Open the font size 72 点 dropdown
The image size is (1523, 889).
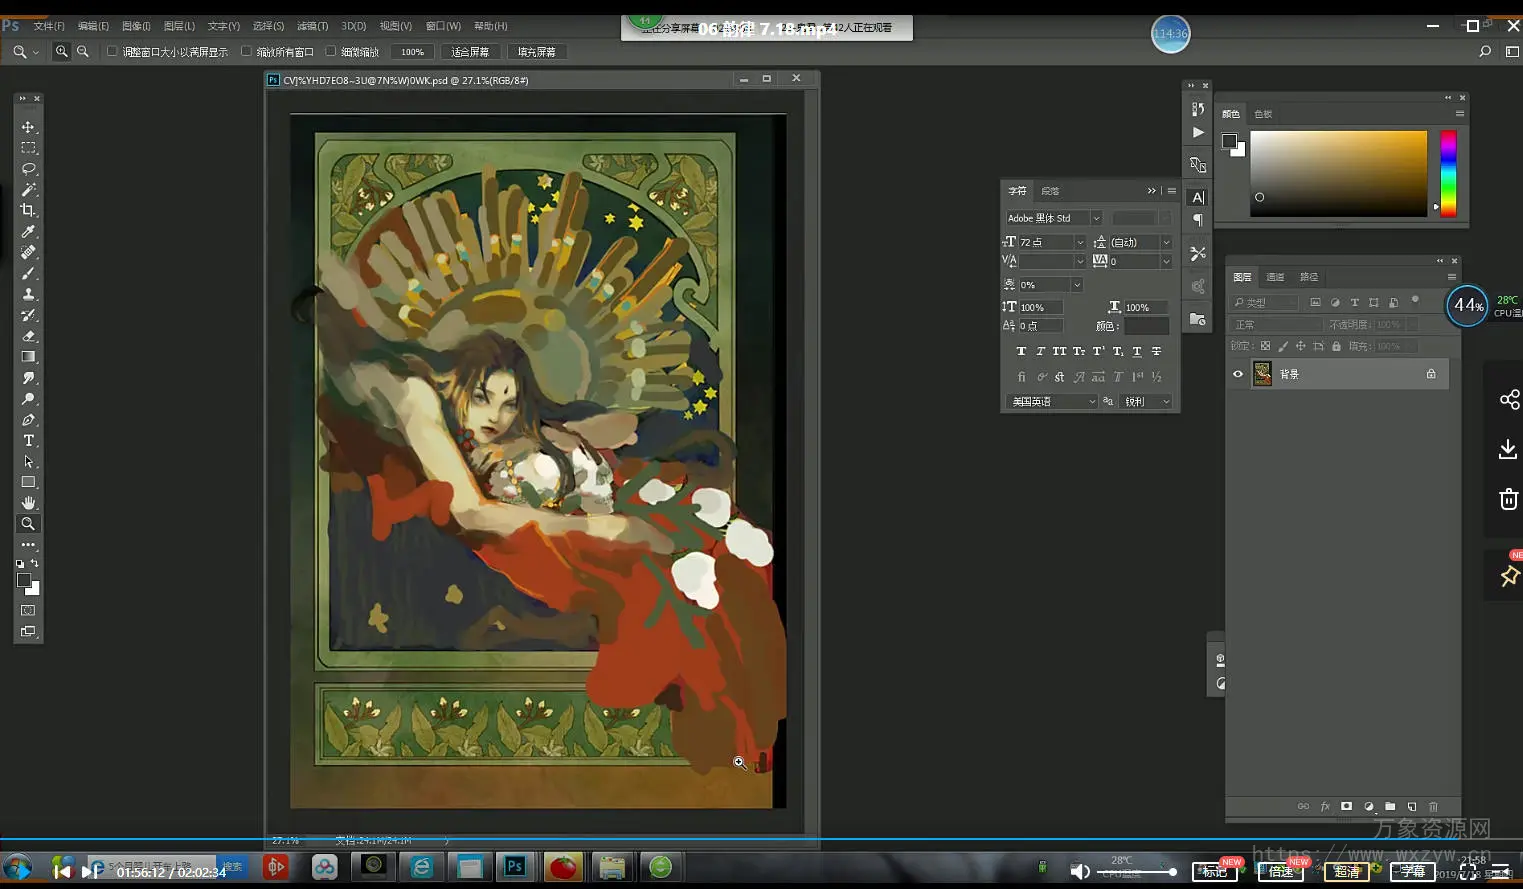[1080, 243]
